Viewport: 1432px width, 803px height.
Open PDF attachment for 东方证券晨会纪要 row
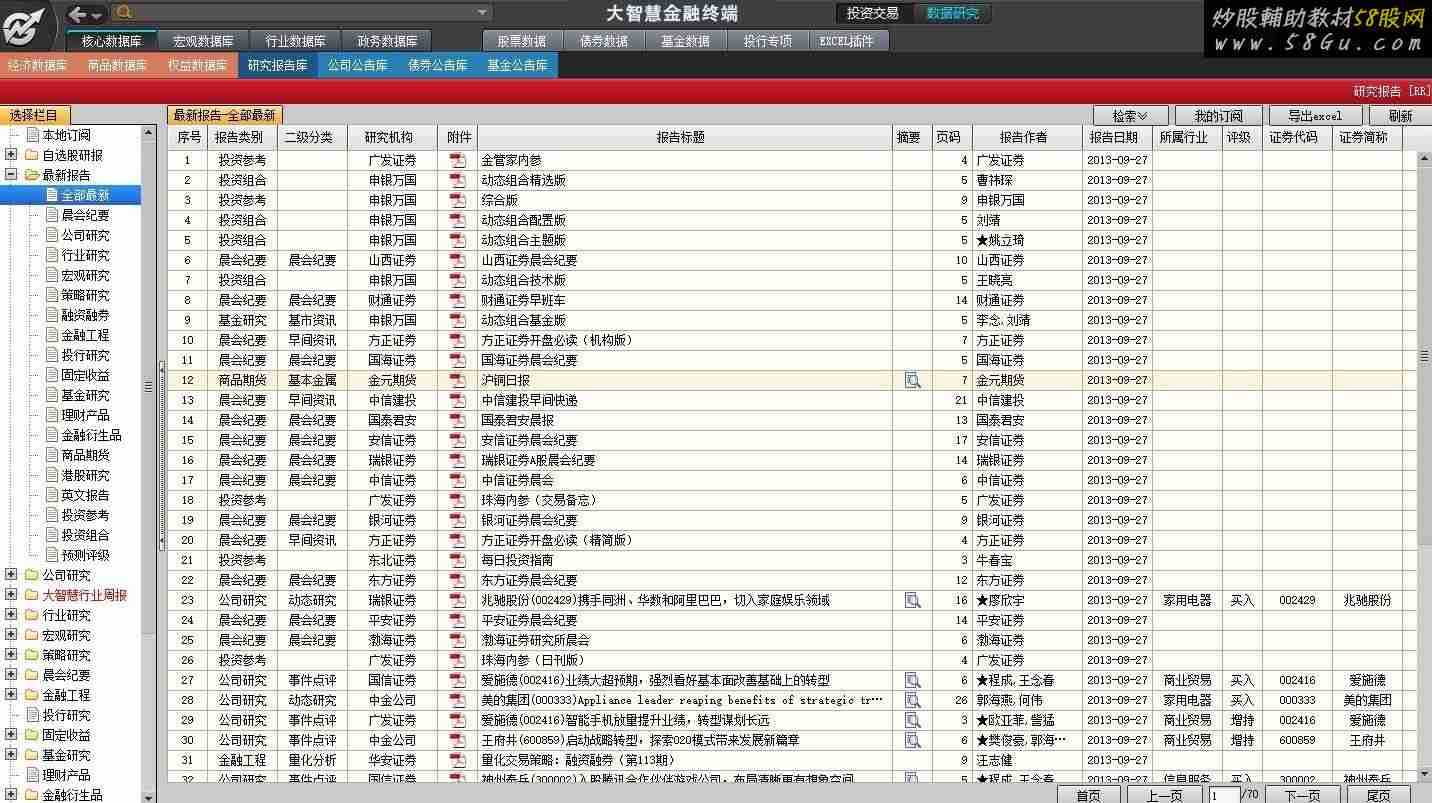458,580
